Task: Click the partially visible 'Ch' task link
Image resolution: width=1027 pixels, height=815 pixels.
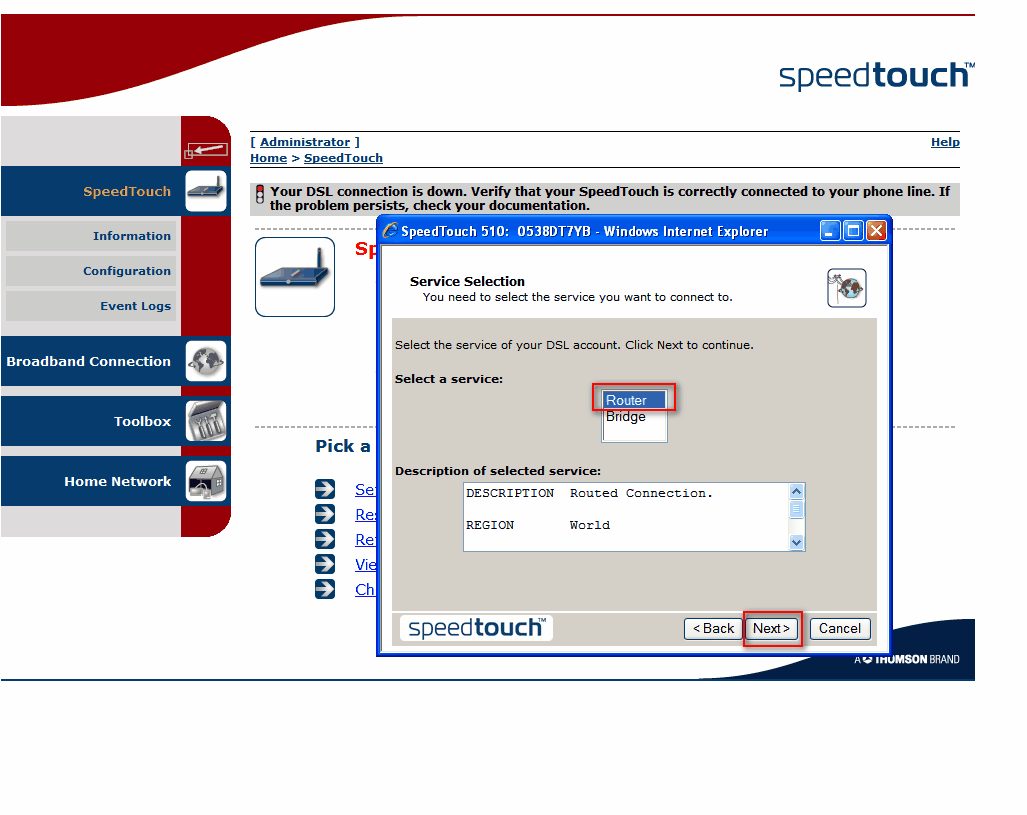Action: 365,589
